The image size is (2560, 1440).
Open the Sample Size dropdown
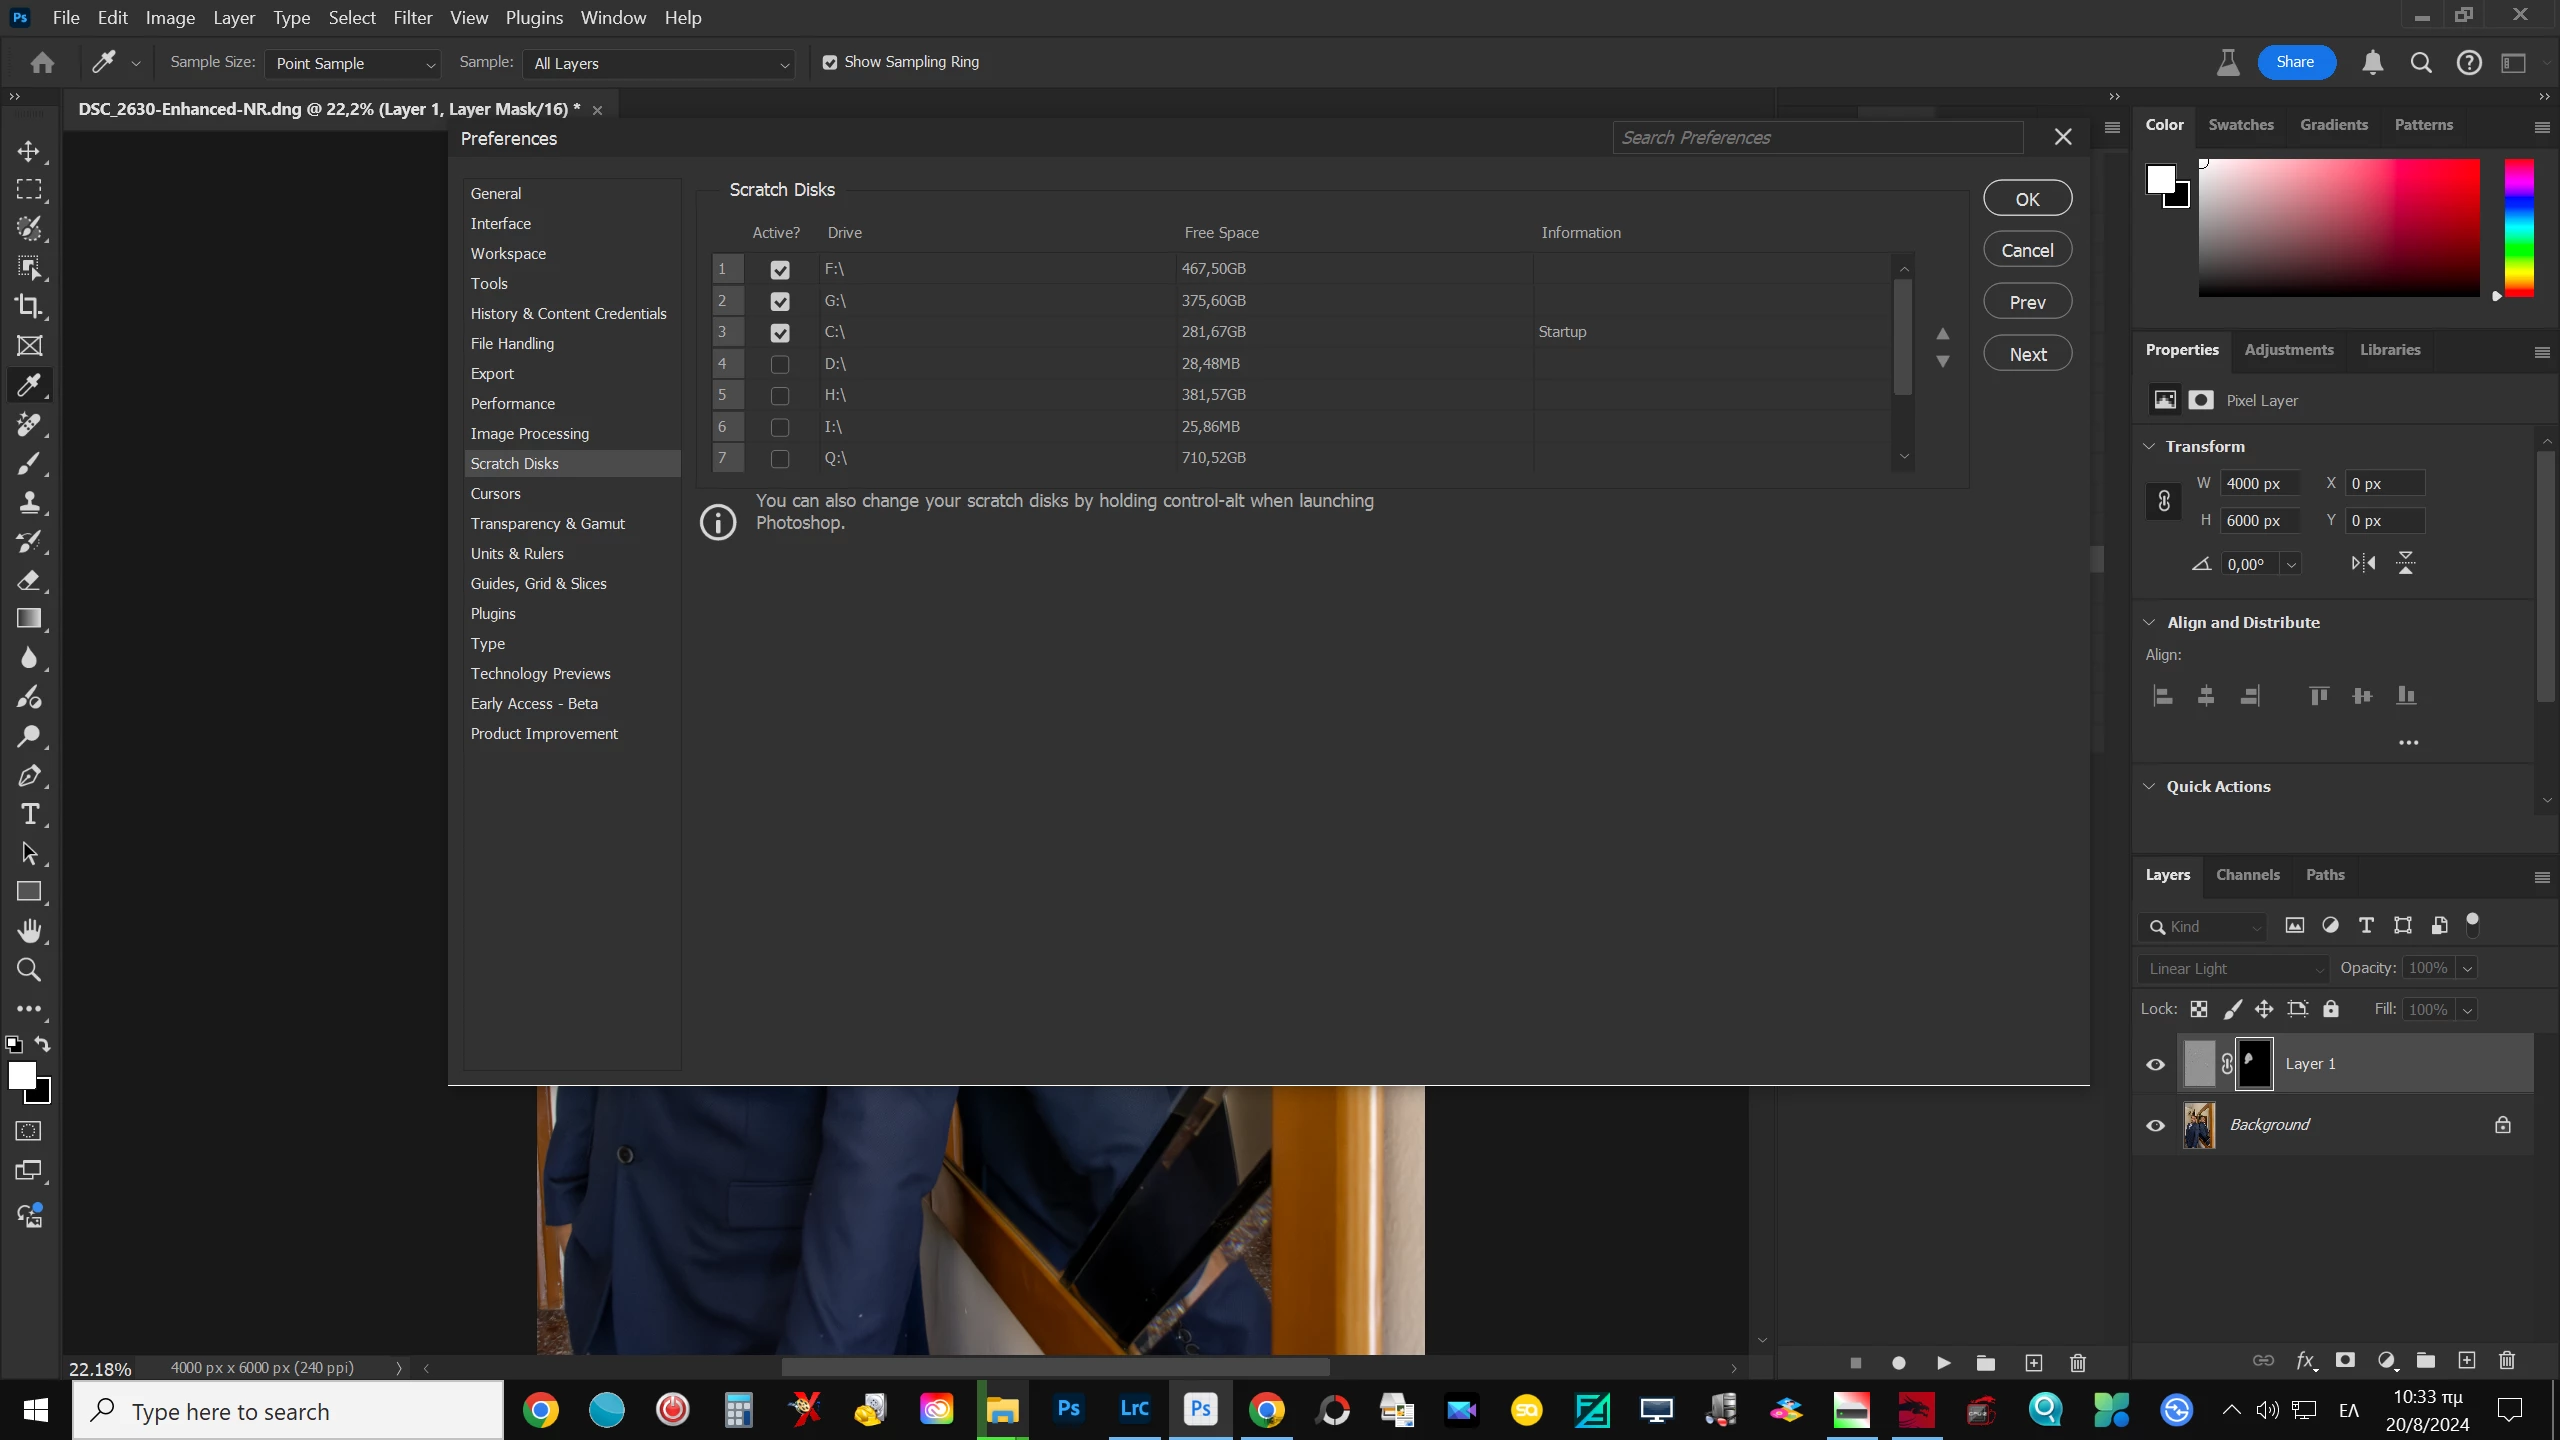pos(355,64)
